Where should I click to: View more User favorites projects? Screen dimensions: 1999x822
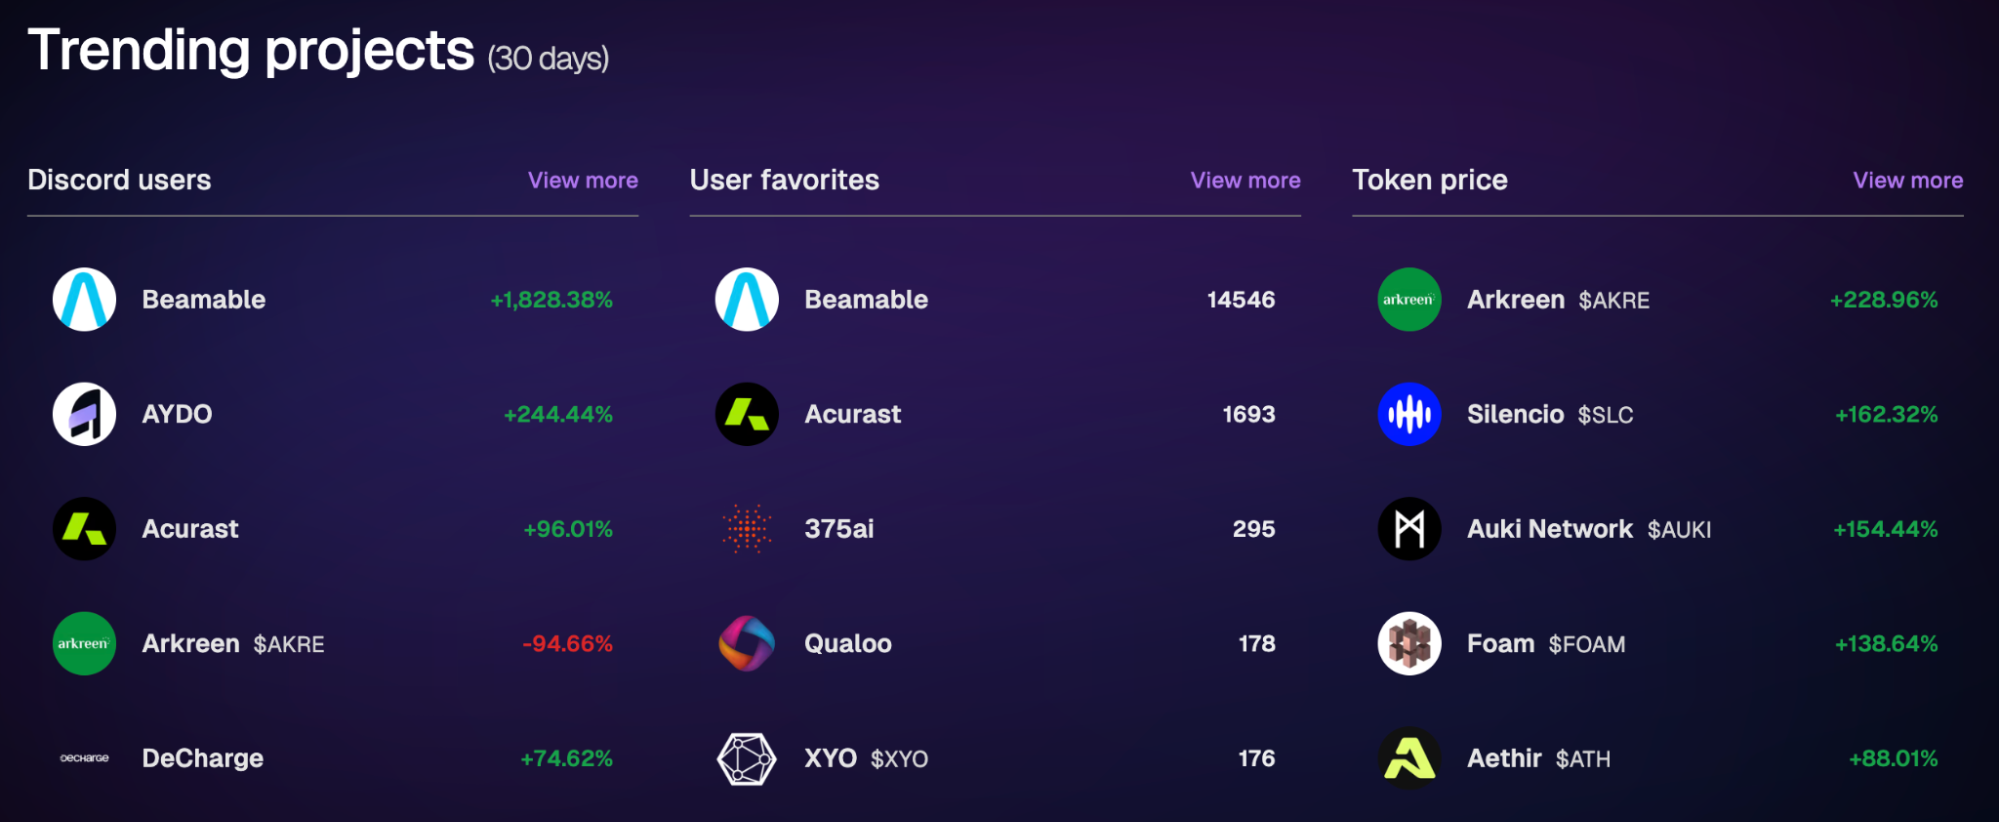[1245, 180]
